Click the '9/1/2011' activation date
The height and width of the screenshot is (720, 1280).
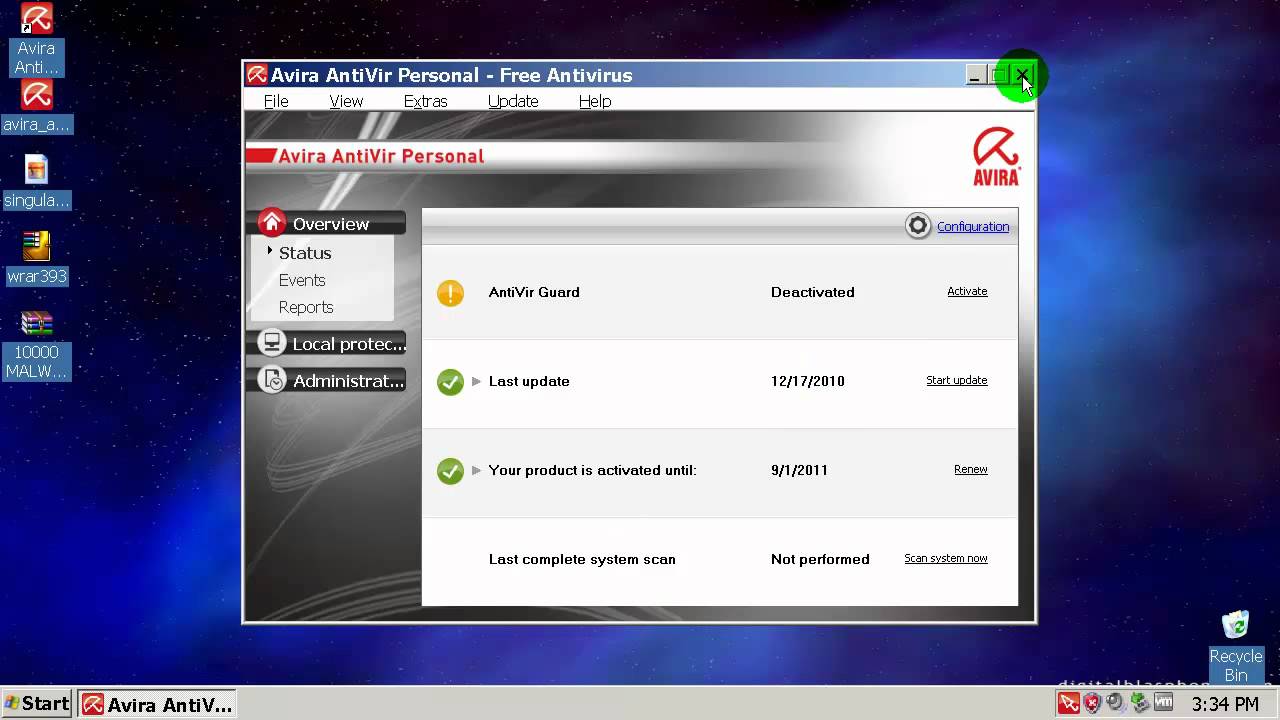pyautogui.click(x=799, y=470)
